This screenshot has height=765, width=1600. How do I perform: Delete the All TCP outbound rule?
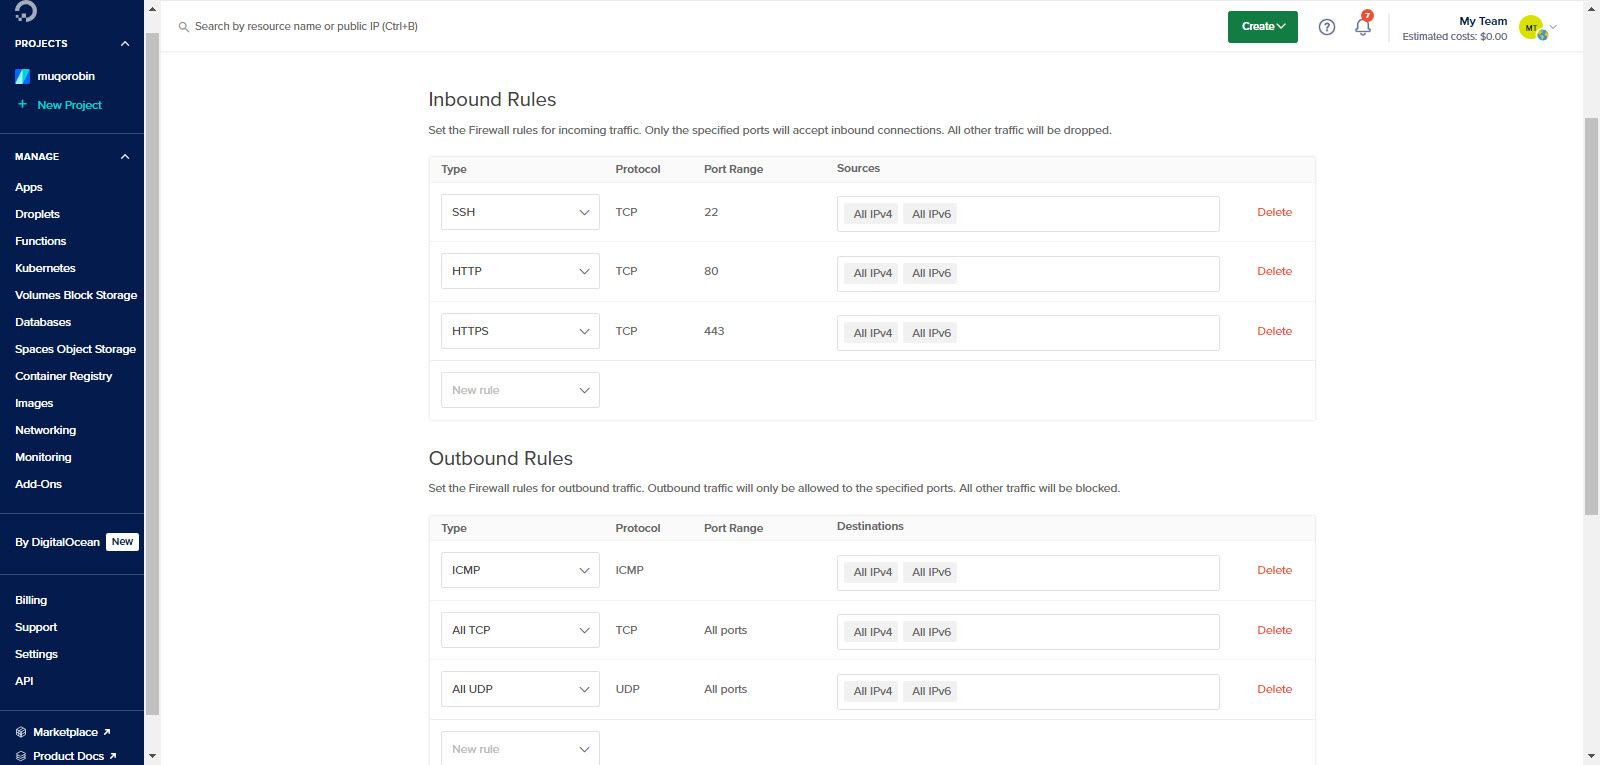pos(1274,630)
